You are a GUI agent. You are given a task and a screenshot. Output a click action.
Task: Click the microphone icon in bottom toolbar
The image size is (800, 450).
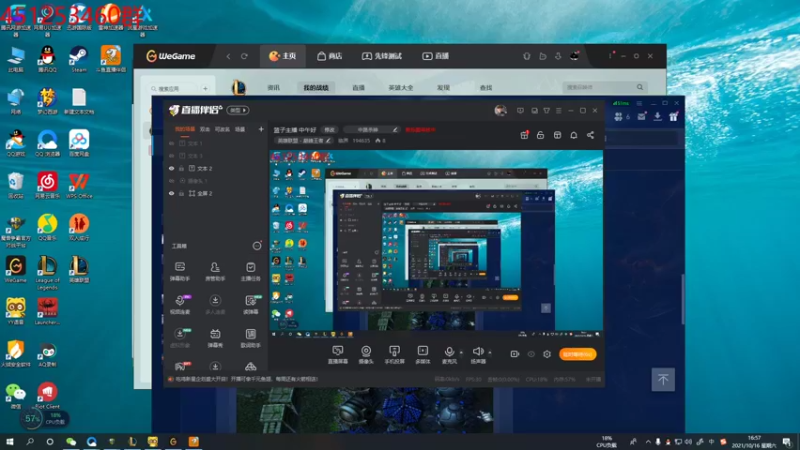click(449, 352)
